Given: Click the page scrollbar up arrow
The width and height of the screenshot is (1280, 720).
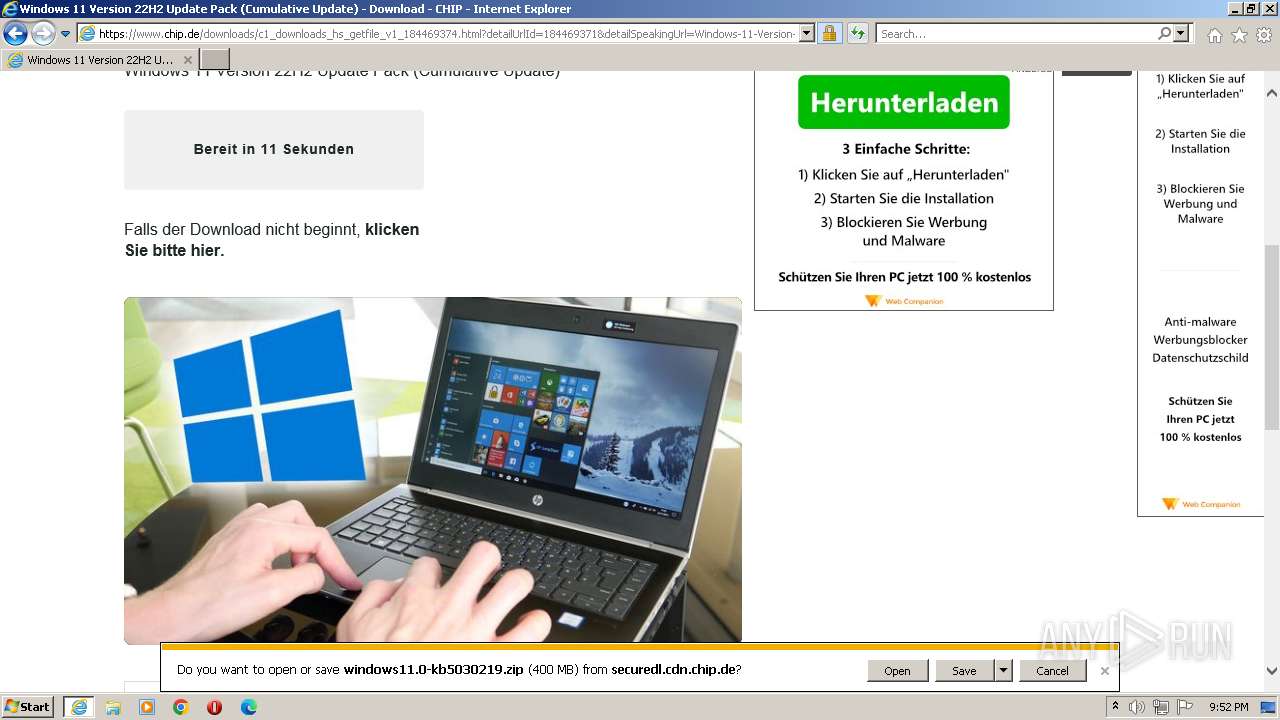Looking at the screenshot, I should pyautogui.click(x=1272, y=93).
